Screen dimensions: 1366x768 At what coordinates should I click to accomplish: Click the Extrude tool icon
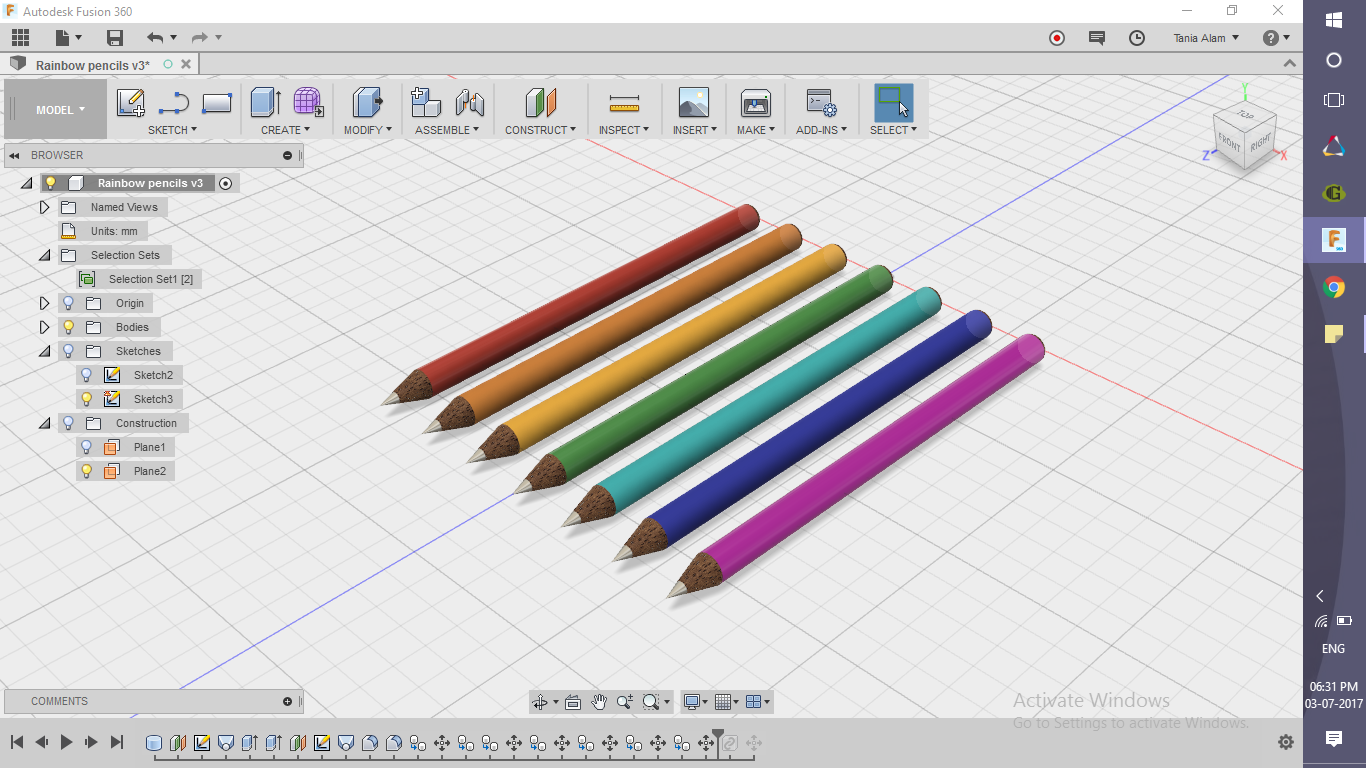[265, 103]
